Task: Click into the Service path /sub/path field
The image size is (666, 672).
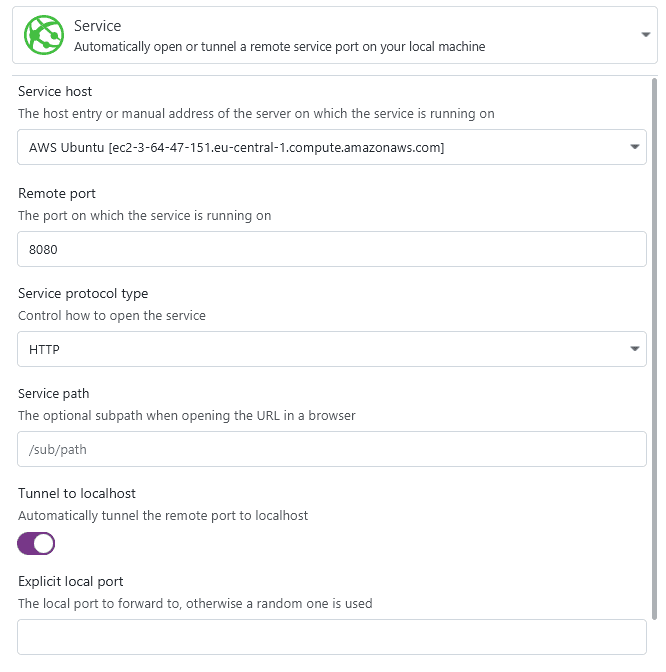Action: [331, 449]
